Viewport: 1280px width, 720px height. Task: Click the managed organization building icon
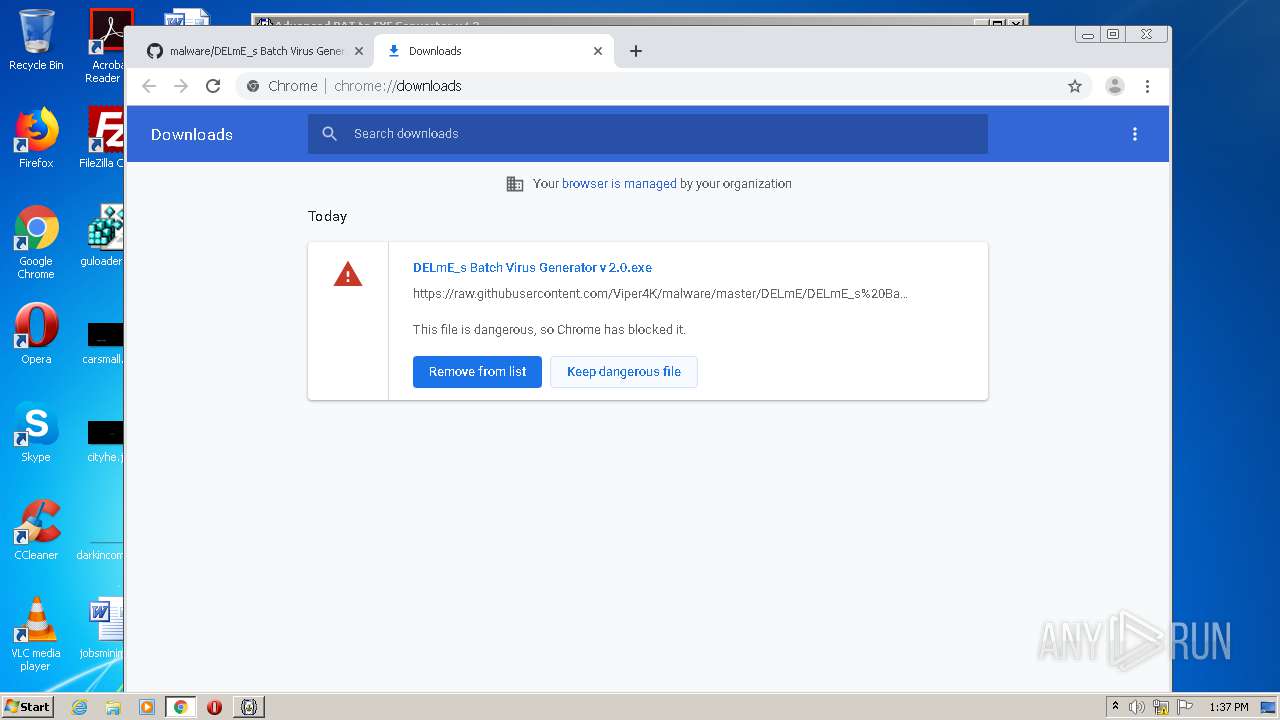[515, 184]
